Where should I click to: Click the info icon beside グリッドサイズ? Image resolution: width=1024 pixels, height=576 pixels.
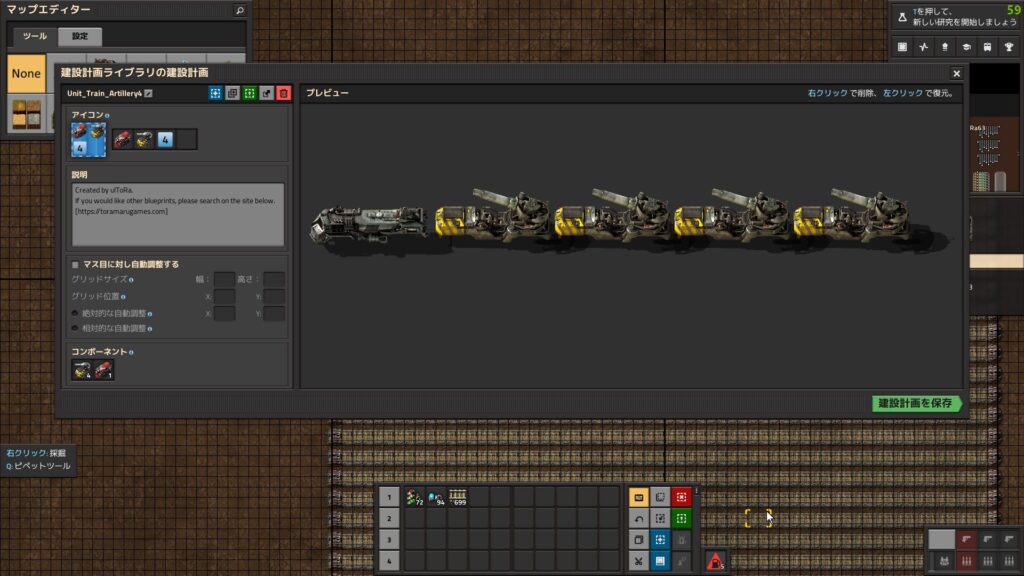[x=131, y=280]
